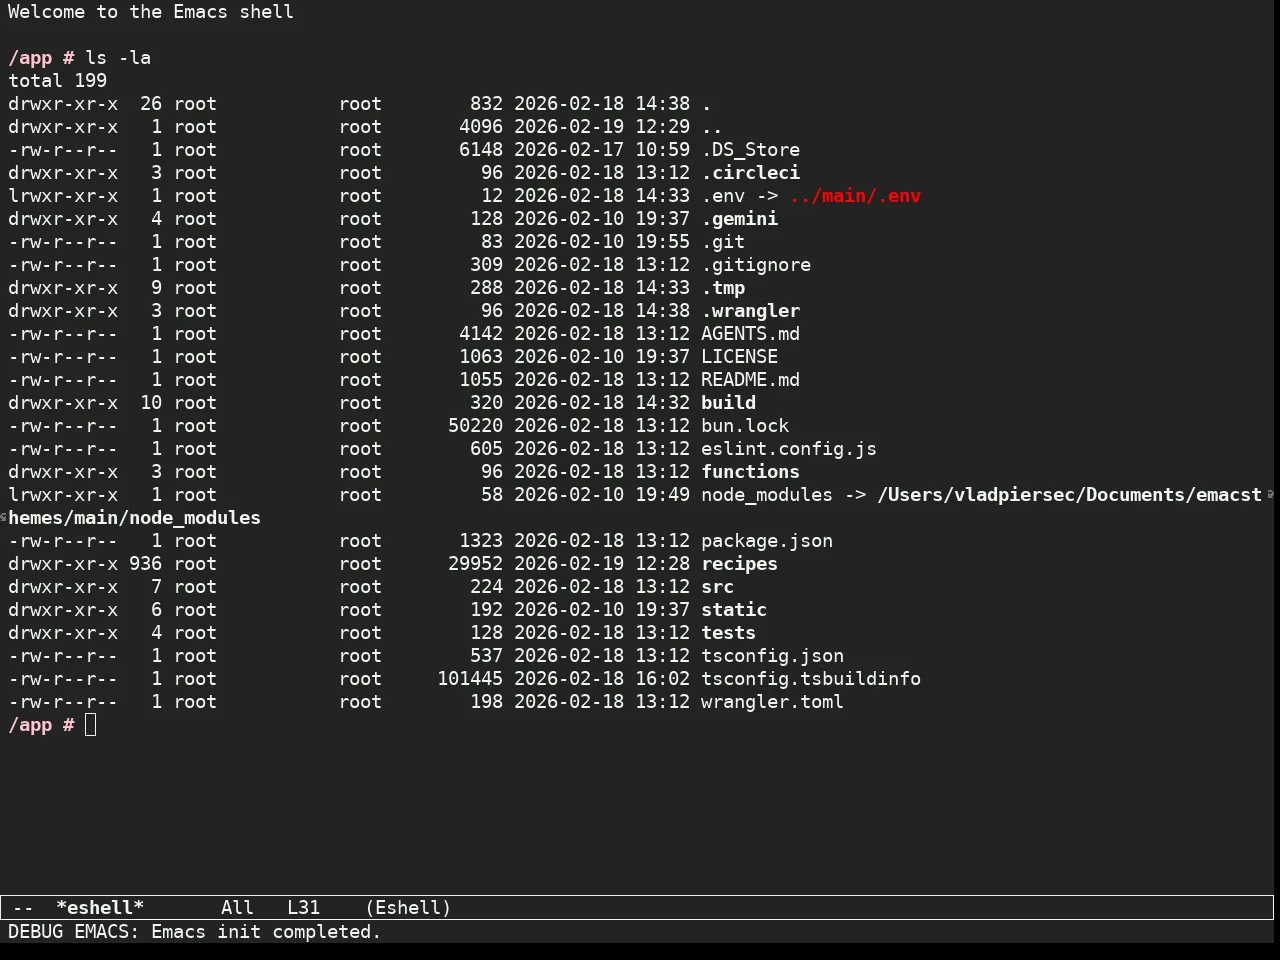Click the red ../main/.env link target
The height and width of the screenshot is (960, 1280).
pos(855,196)
